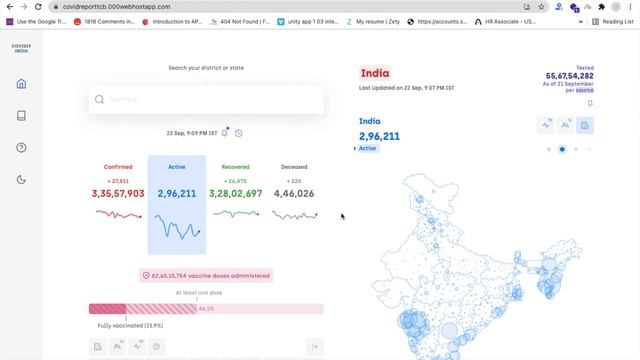The image size is (640, 360).
Task: Open Chrome three-dot menu
Action: tap(631, 7)
